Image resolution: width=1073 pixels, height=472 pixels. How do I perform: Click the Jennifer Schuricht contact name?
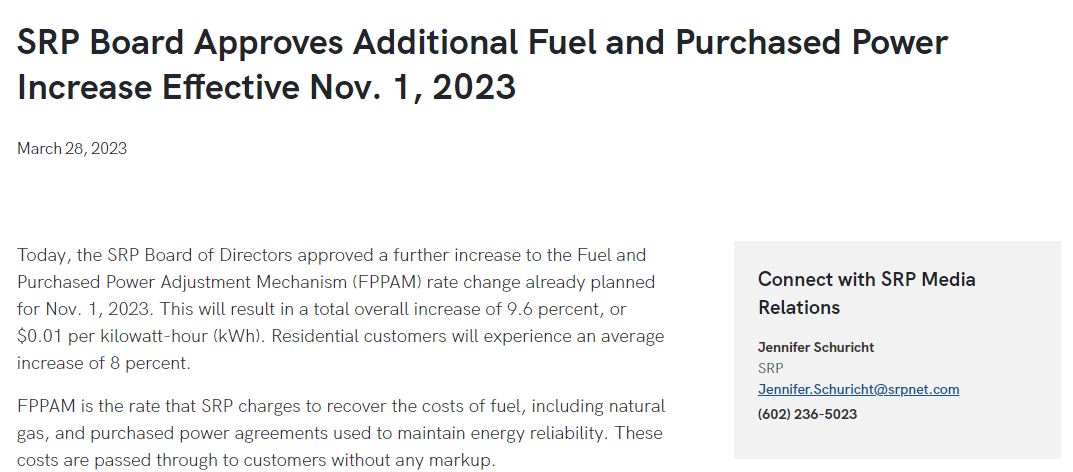(816, 348)
